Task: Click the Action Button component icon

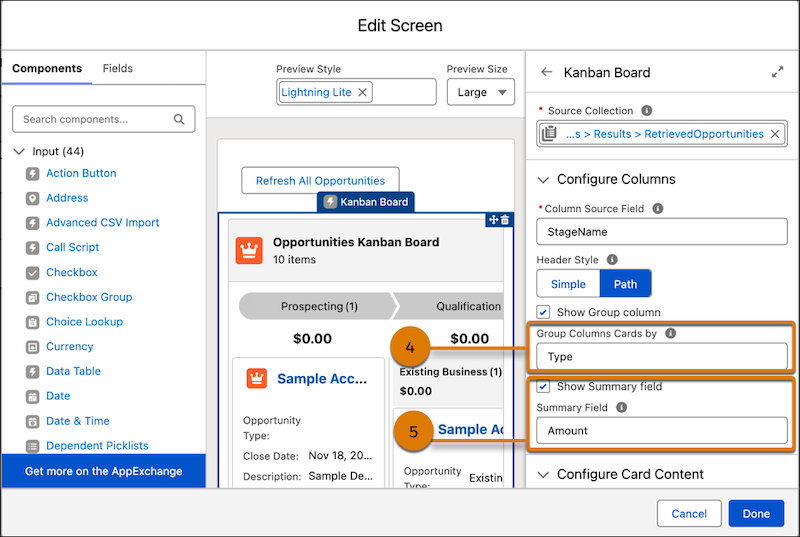Action: [32, 174]
